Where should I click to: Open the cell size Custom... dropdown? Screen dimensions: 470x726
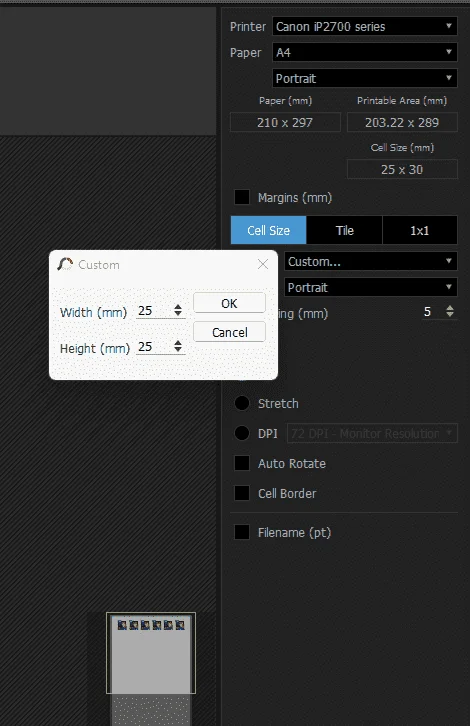[x=370, y=262]
